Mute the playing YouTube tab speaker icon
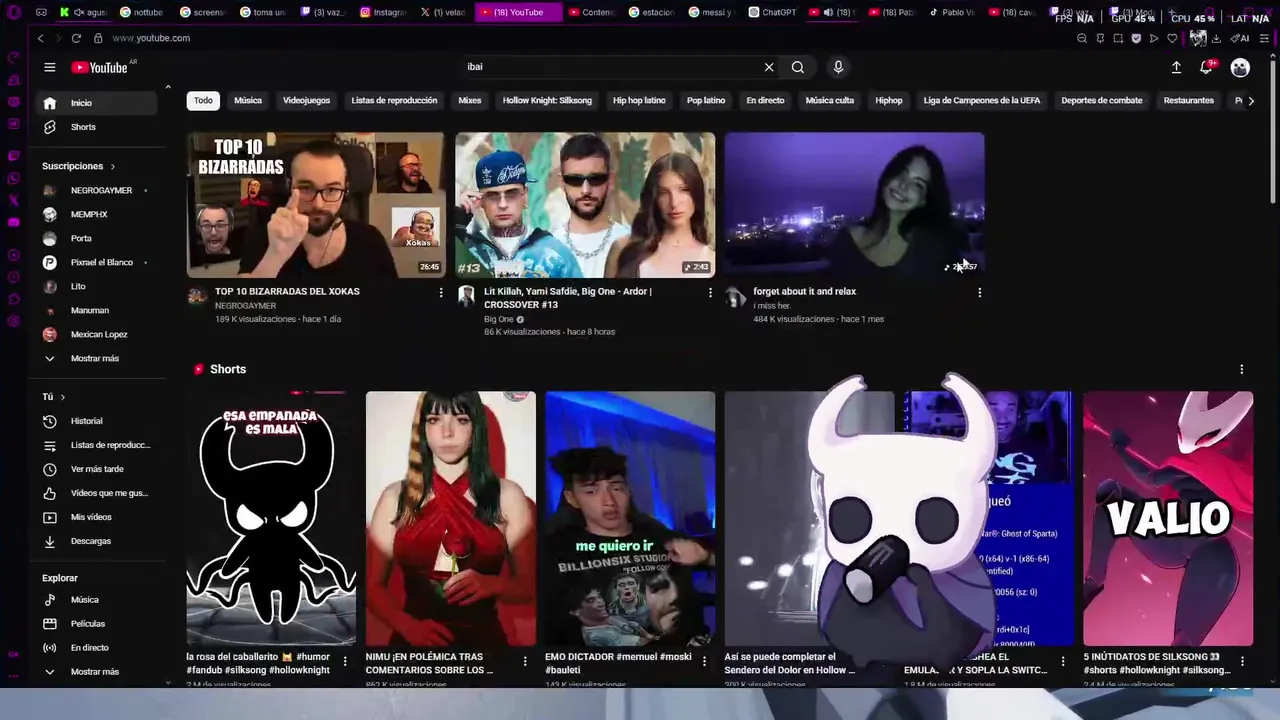Image resolution: width=1280 pixels, height=720 pixels. click(828, 12)
